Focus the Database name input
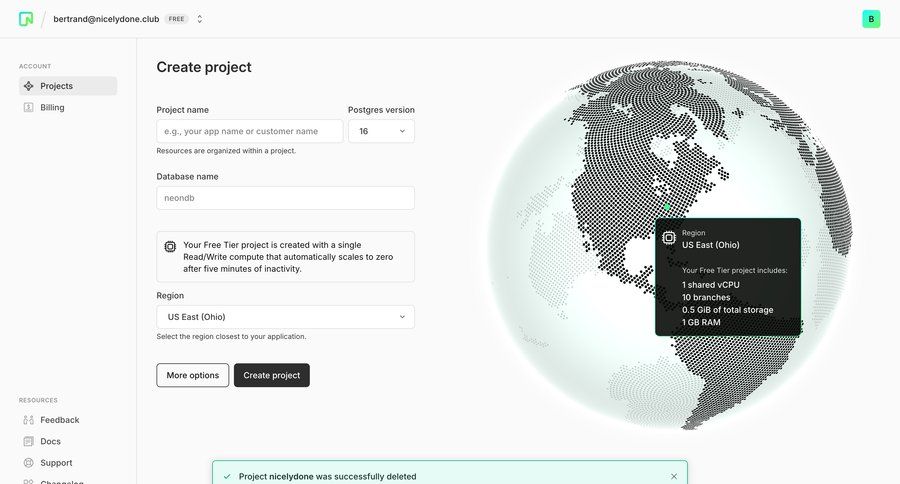 [285, 198]
